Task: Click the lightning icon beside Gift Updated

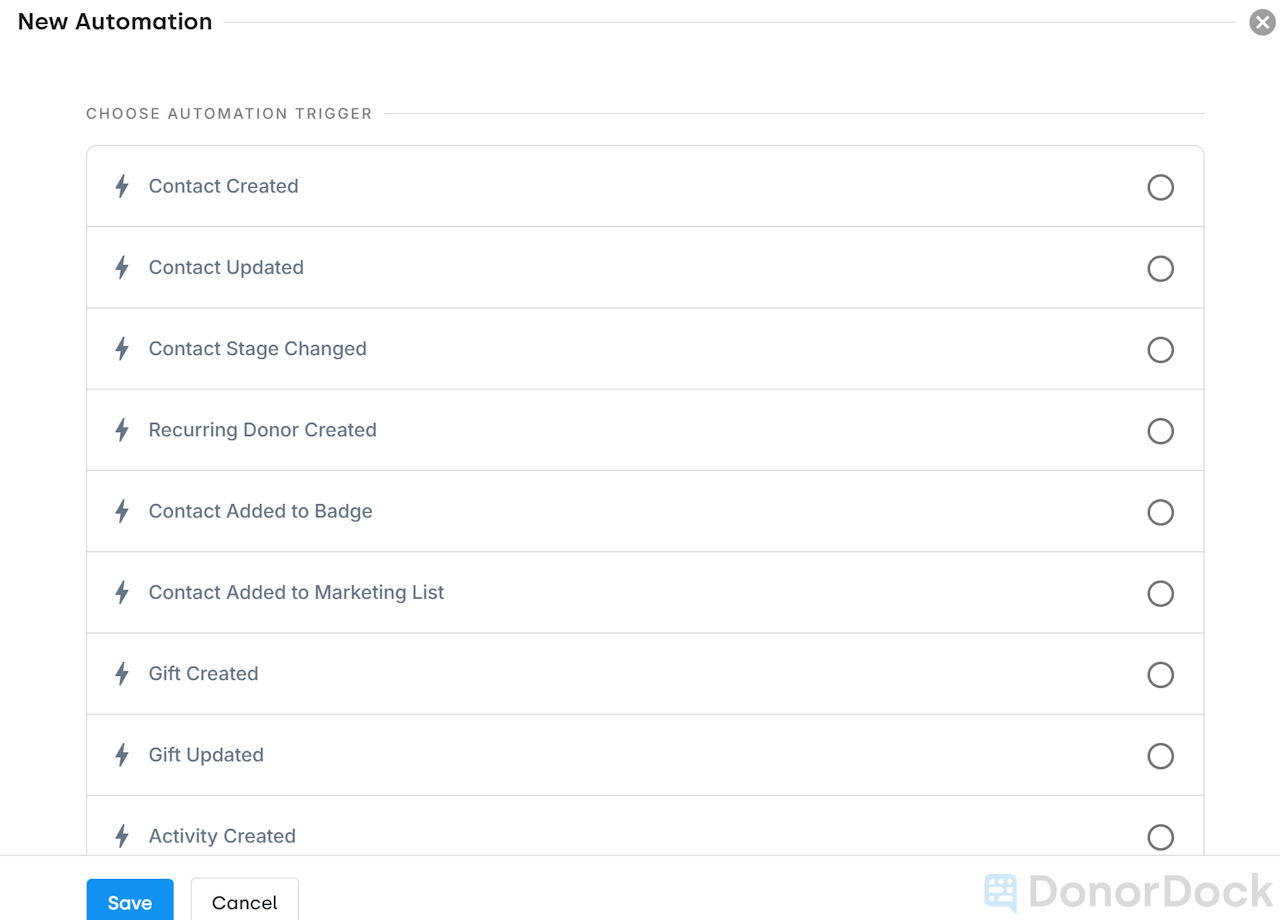Action: (x=121, y=755)
